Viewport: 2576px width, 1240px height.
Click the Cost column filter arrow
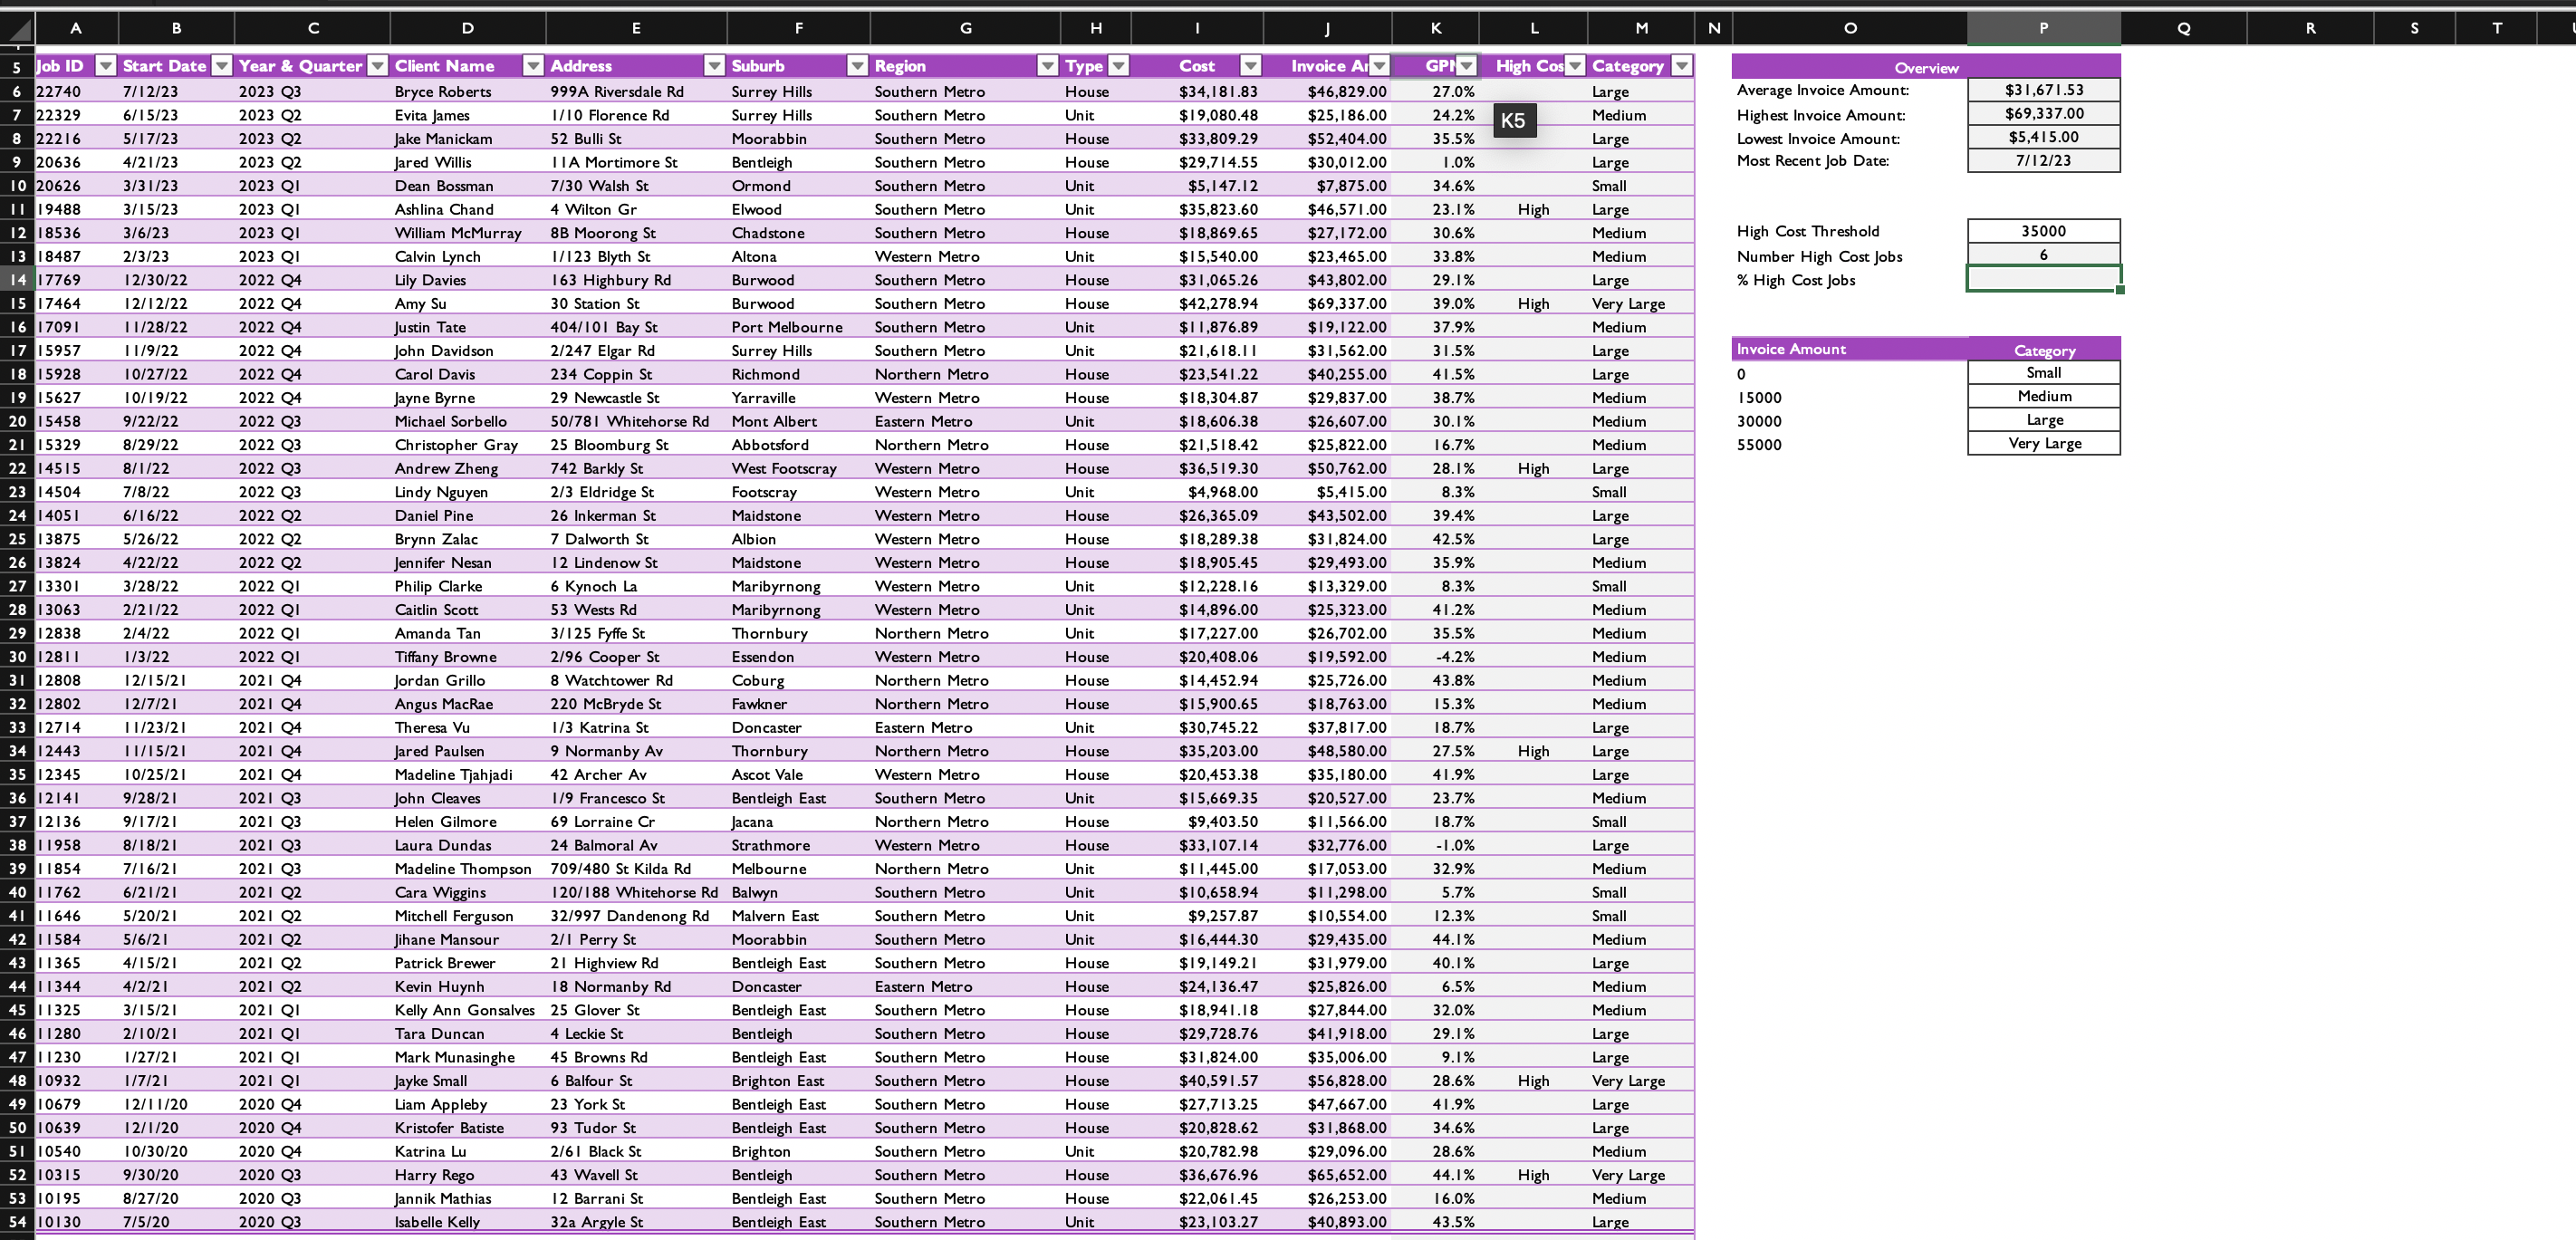click(1250, 66)
